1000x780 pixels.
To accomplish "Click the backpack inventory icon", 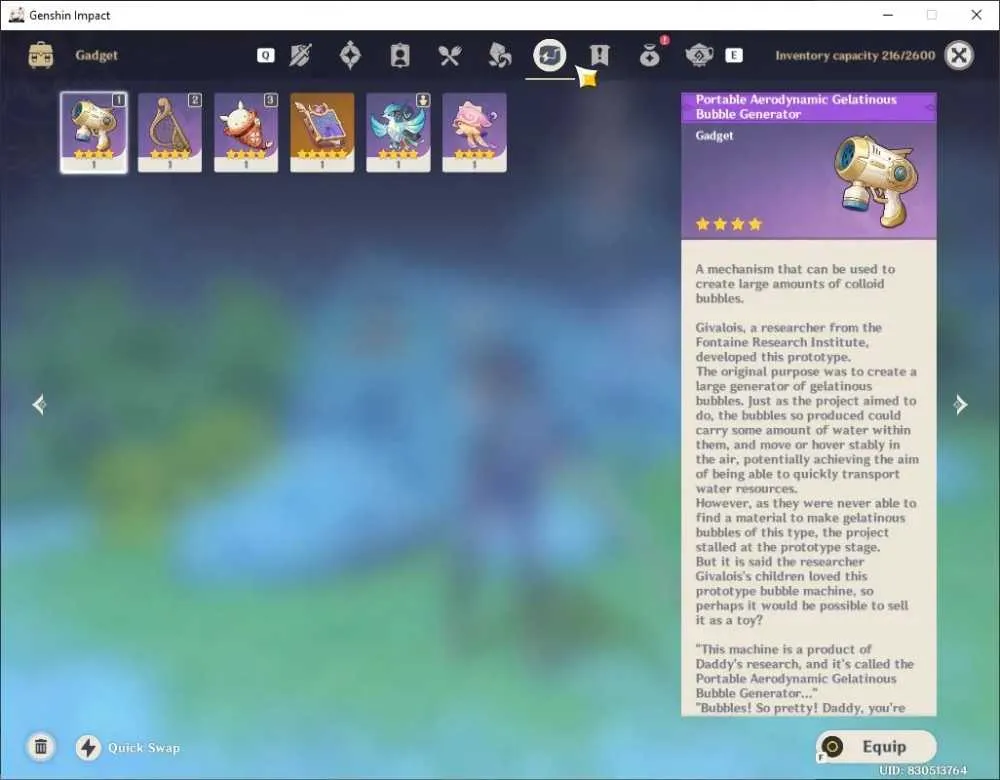I will 41,55.
